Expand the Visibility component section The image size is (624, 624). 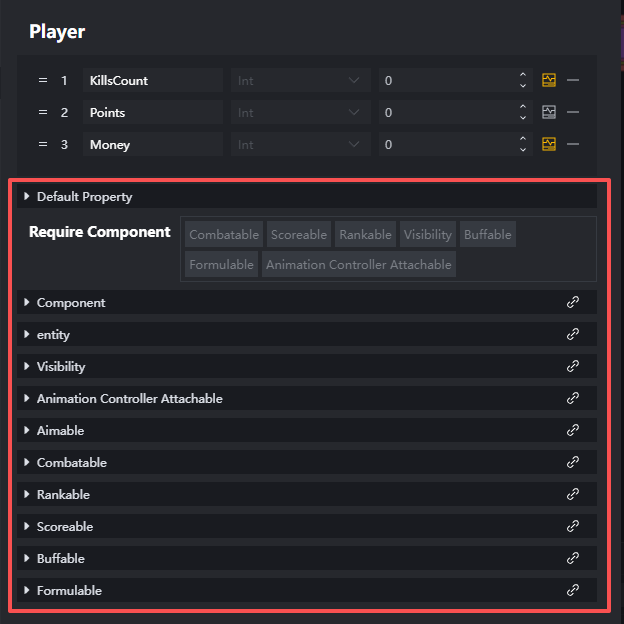click(x=27, y=366)
